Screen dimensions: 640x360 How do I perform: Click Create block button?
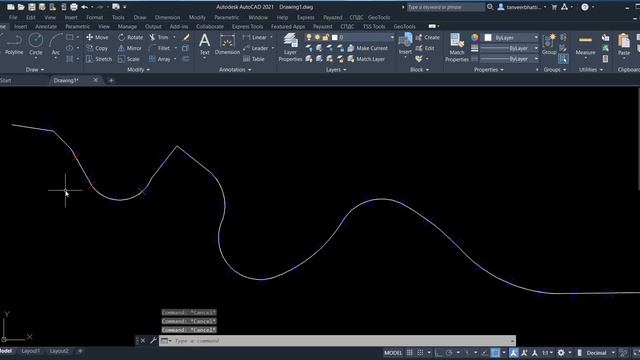[427, 37]
